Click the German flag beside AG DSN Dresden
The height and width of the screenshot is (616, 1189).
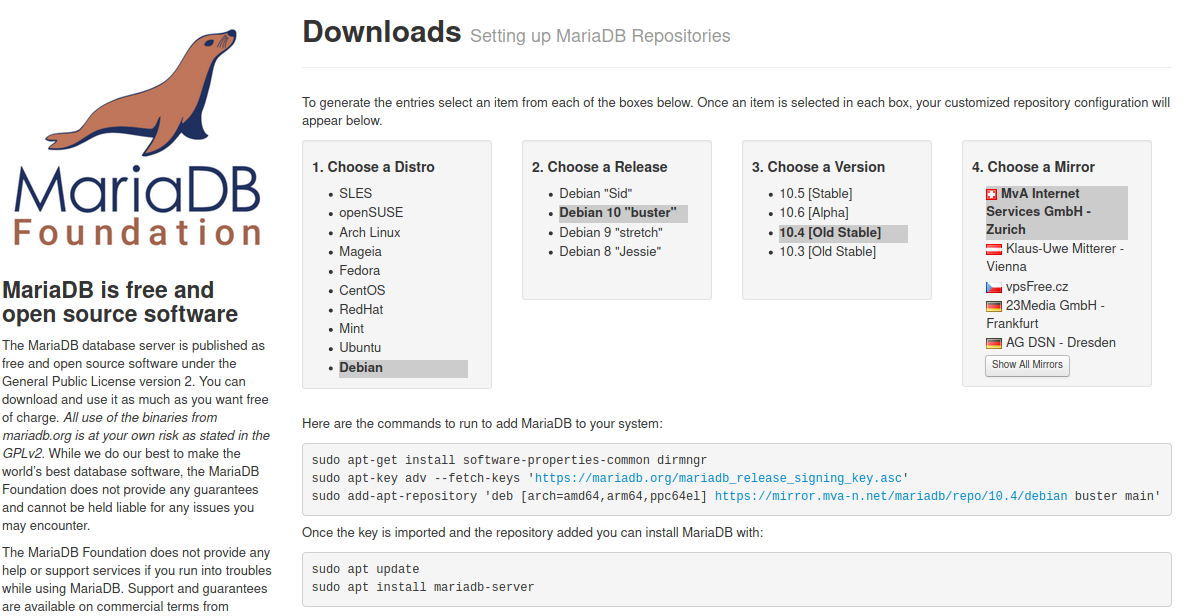point(993,343)
